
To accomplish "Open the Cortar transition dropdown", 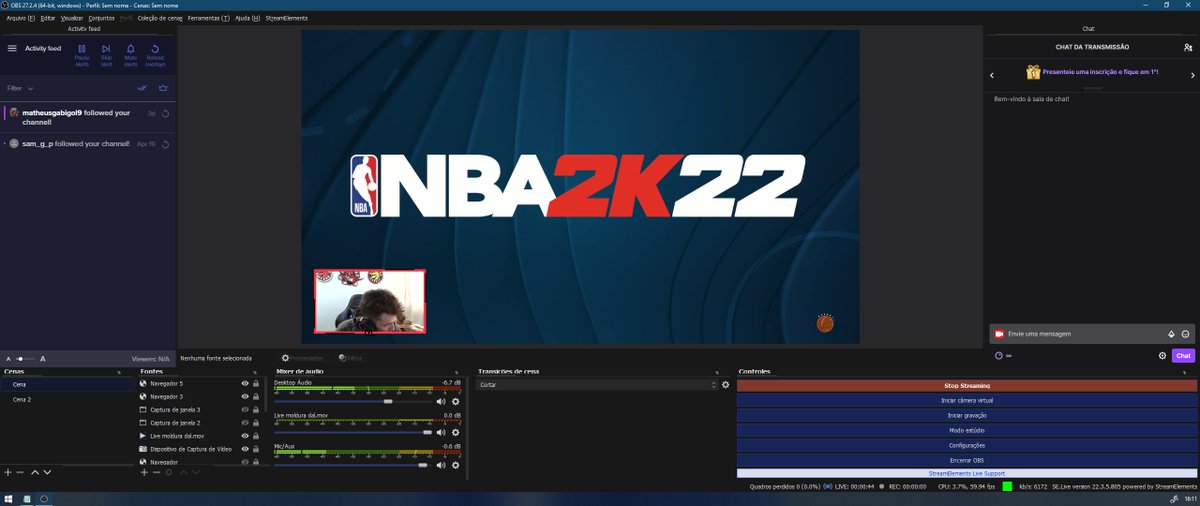I will pos(598,385).
